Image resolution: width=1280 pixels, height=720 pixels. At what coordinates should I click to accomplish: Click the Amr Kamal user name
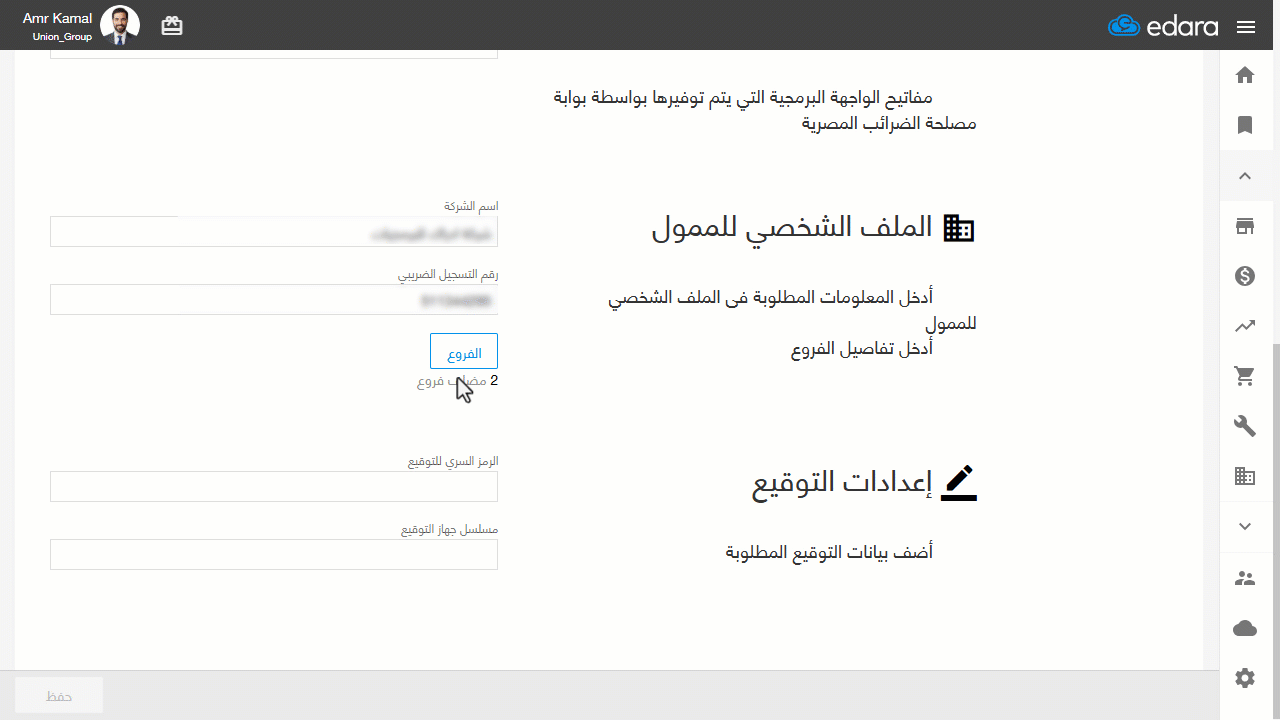(x=57, y=18)
